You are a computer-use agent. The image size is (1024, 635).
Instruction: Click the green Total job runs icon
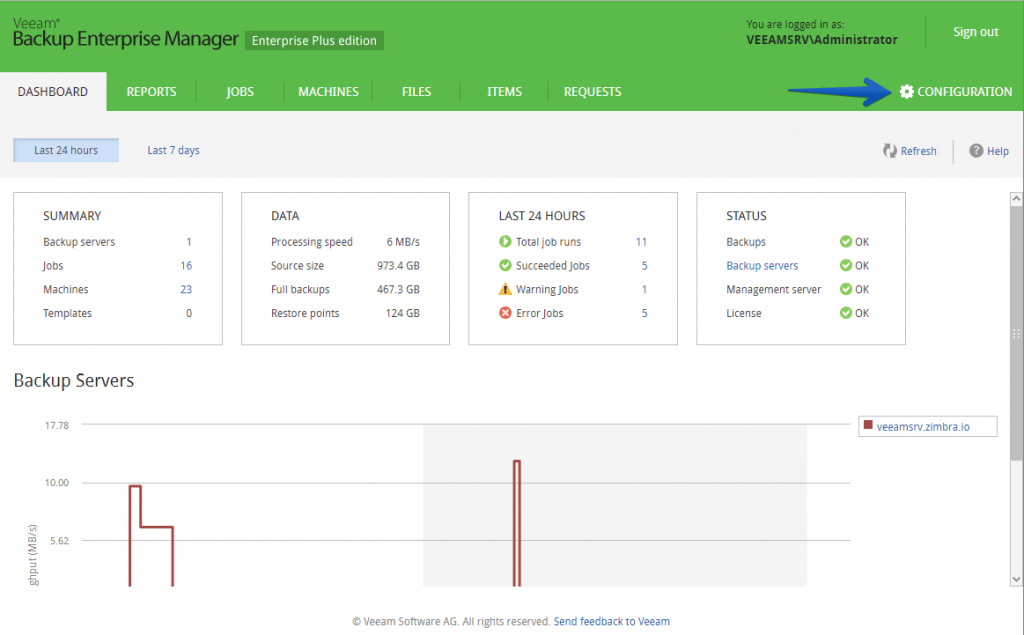(x=505, y=242)
